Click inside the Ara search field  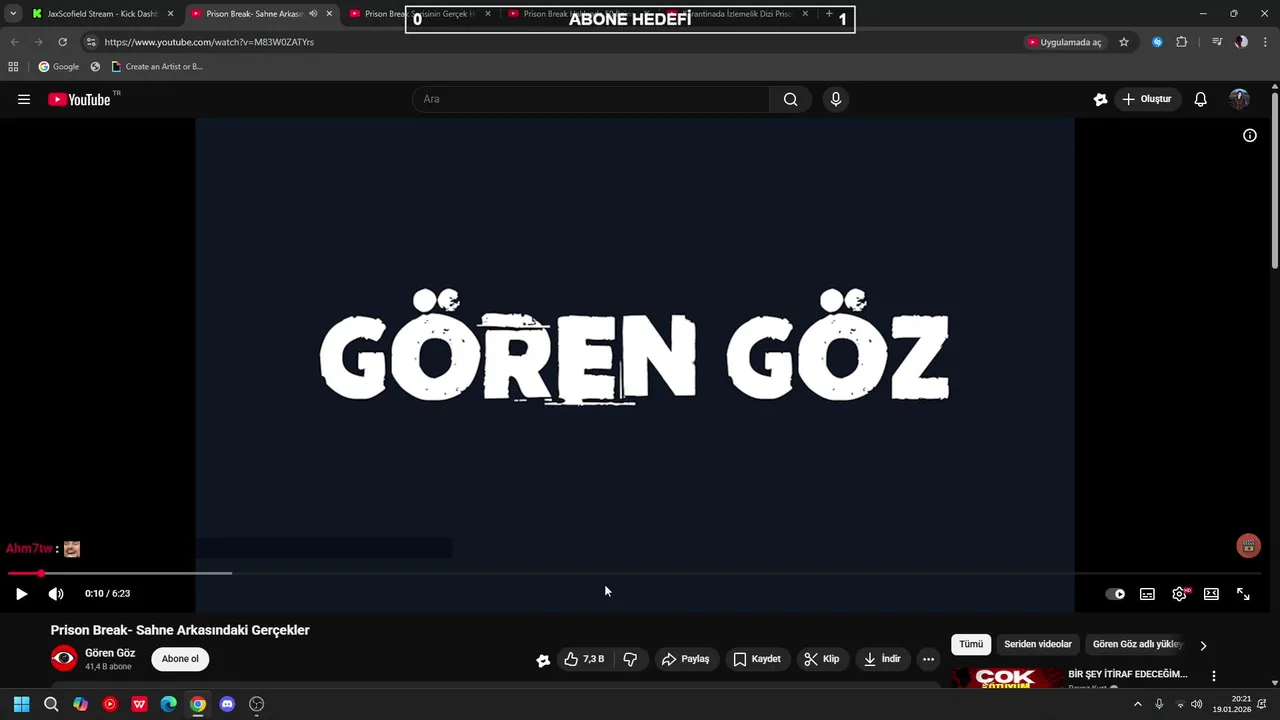[x=590, y=99]
